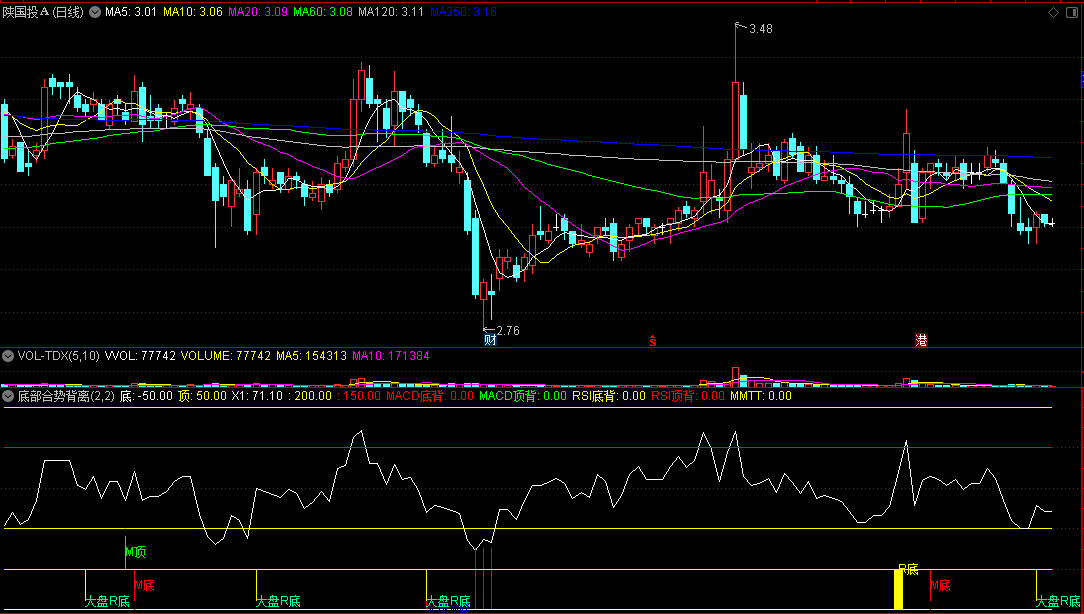
Task: Open the VOL-TDX indicator dropdown arrow
Action: (x=8, y=356)
